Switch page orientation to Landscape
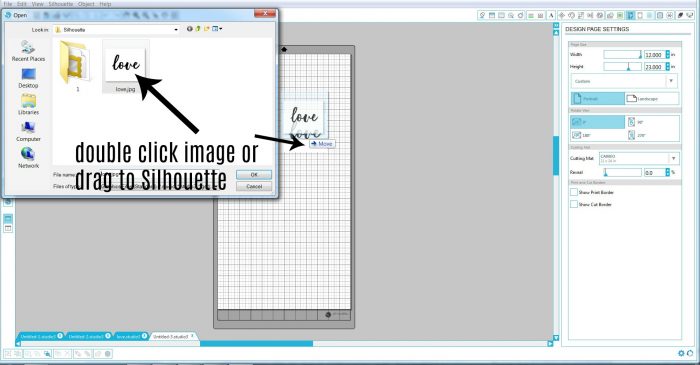 [651, 98]
